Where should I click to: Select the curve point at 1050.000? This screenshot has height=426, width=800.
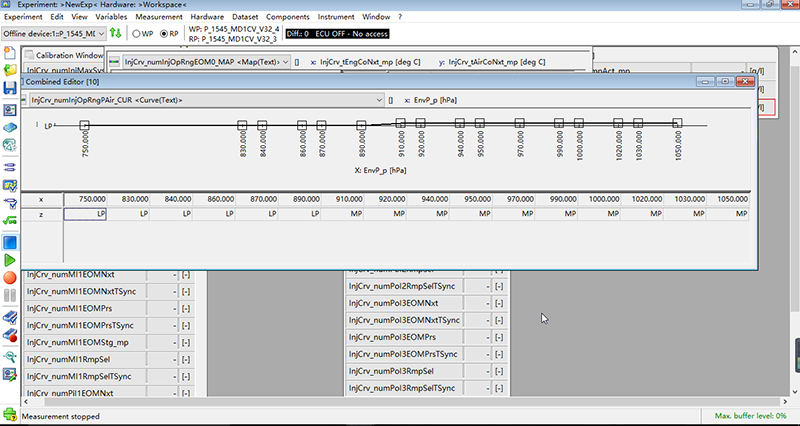coord(677,122)
